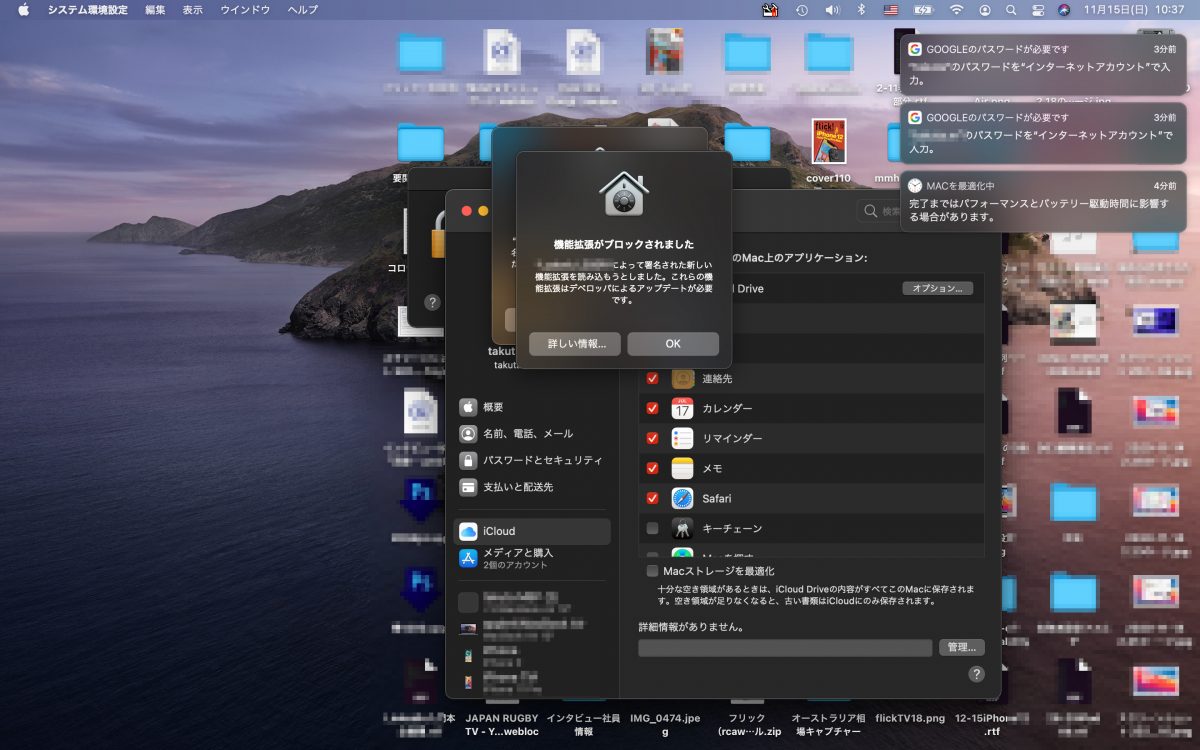Uncheck the リマインダー checkbox
This screenshot has height=750, width=1200.
click(652, 439)
